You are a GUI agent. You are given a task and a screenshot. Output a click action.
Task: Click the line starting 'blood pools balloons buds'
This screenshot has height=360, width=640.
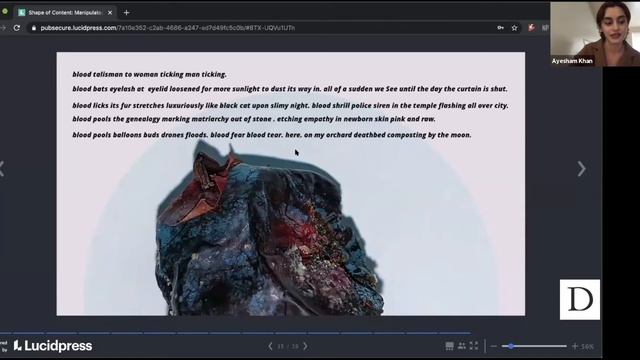(272, 135)
